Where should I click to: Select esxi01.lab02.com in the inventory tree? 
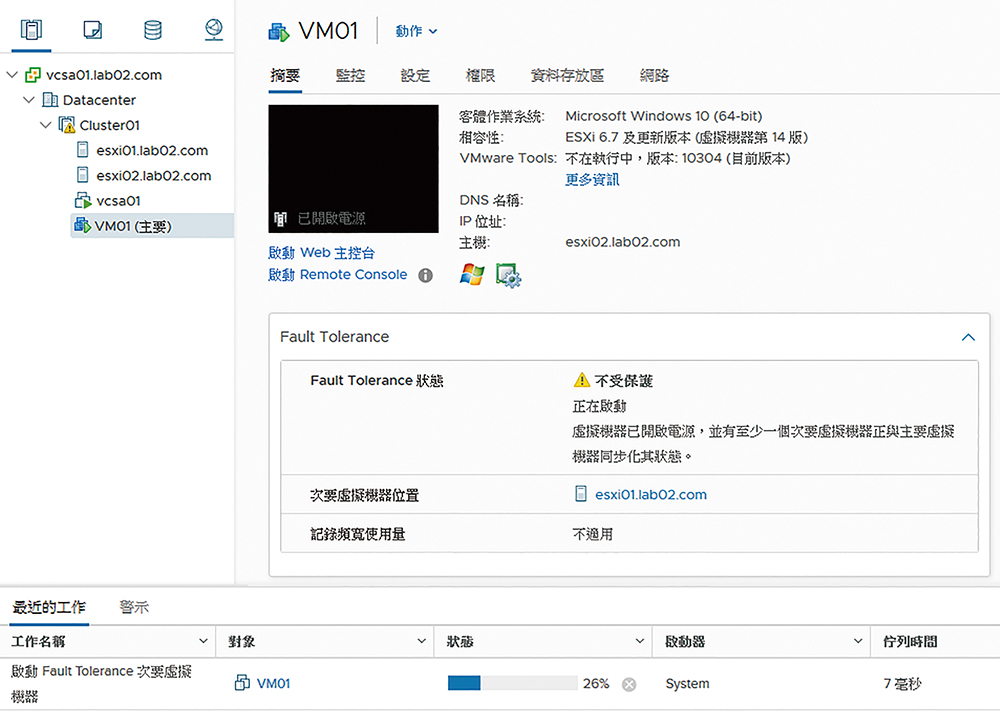(152, 150)
